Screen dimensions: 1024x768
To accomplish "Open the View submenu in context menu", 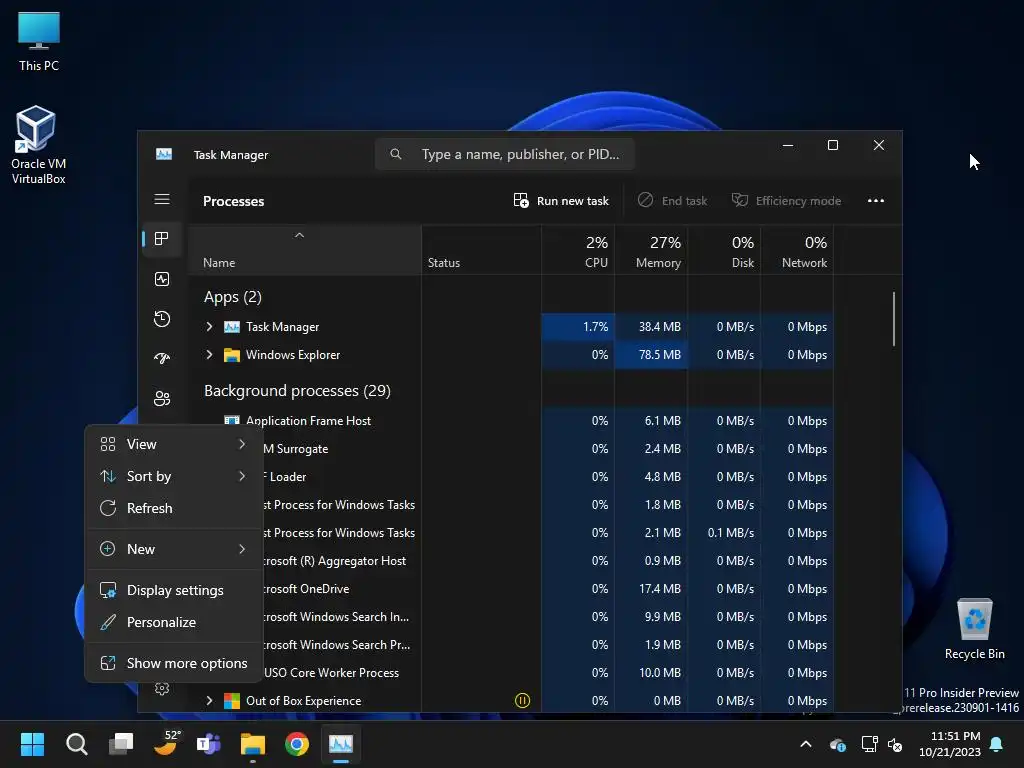I will (x=174, y=444).
